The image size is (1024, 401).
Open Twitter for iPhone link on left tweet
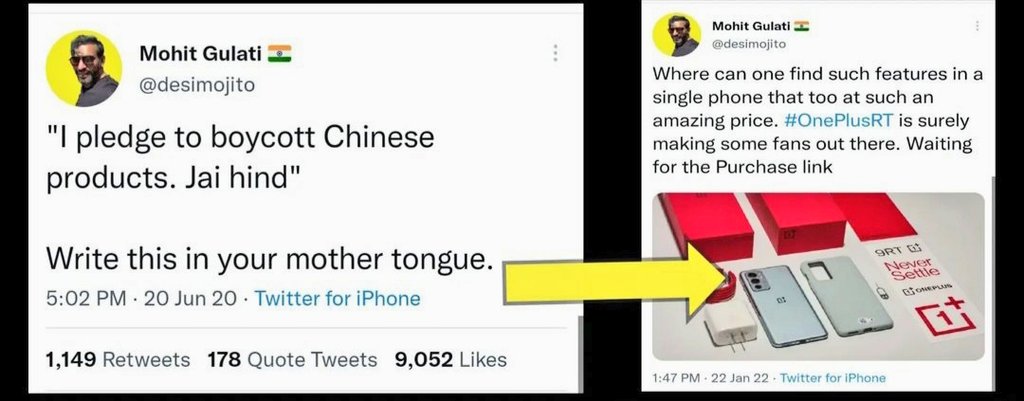(x=337, y=298)
